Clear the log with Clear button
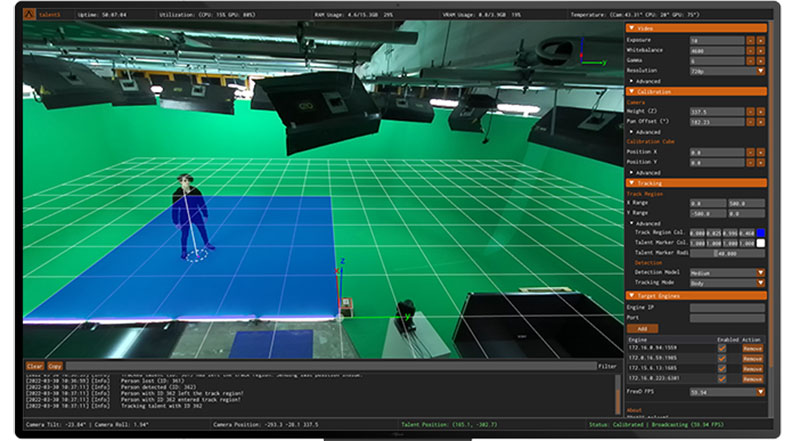The width and height of the screenshot is (800, 441). click(x=35, y=366)
